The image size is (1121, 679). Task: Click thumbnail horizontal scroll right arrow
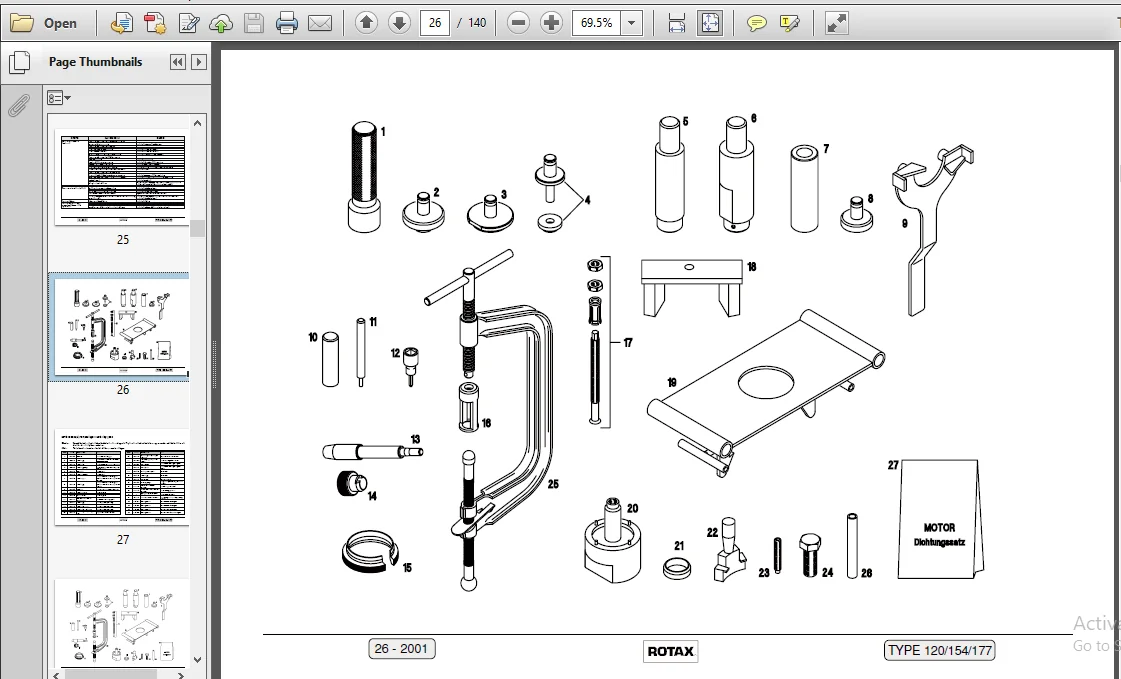[x=181, y=675]
